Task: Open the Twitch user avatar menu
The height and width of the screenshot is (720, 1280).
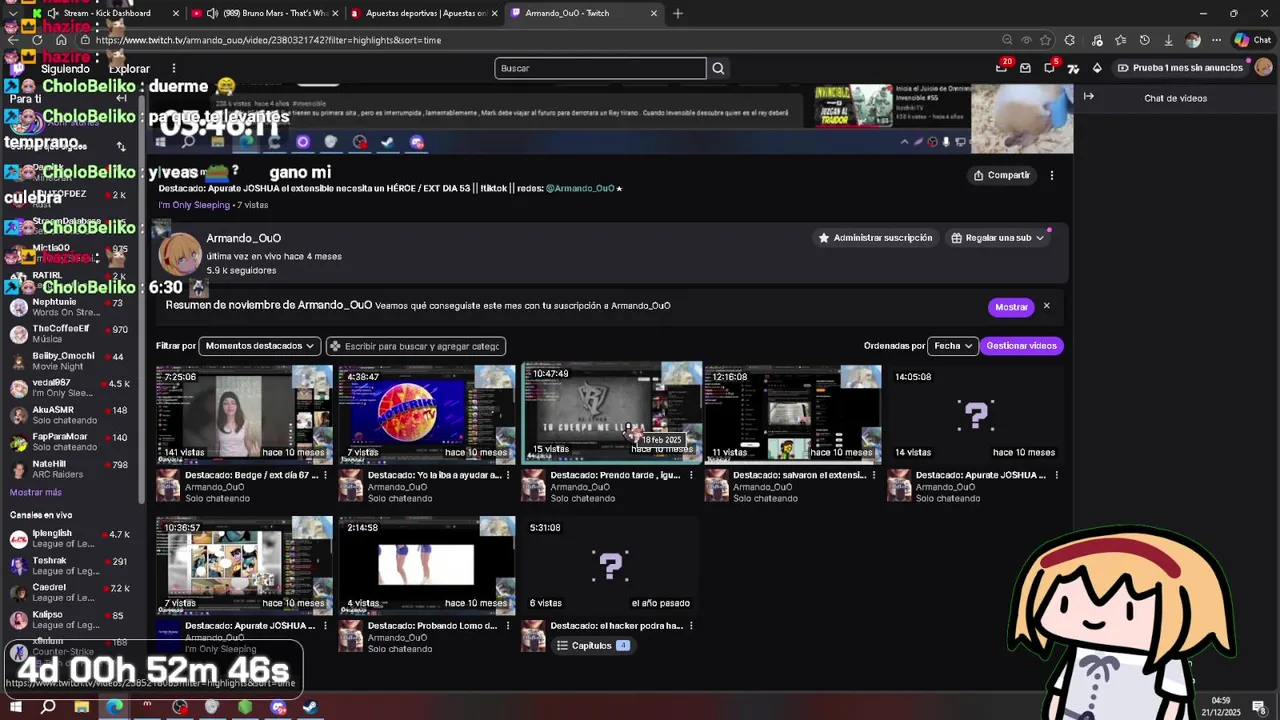Action: (x=1263, y=67)
